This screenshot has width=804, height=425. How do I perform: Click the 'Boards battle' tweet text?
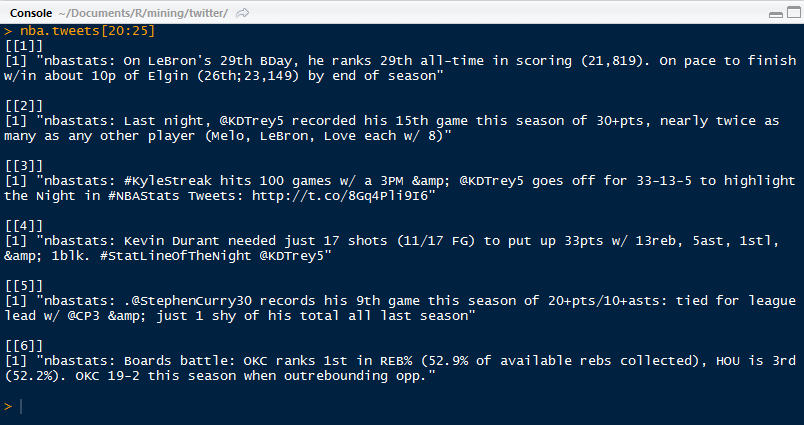[400, 368]
